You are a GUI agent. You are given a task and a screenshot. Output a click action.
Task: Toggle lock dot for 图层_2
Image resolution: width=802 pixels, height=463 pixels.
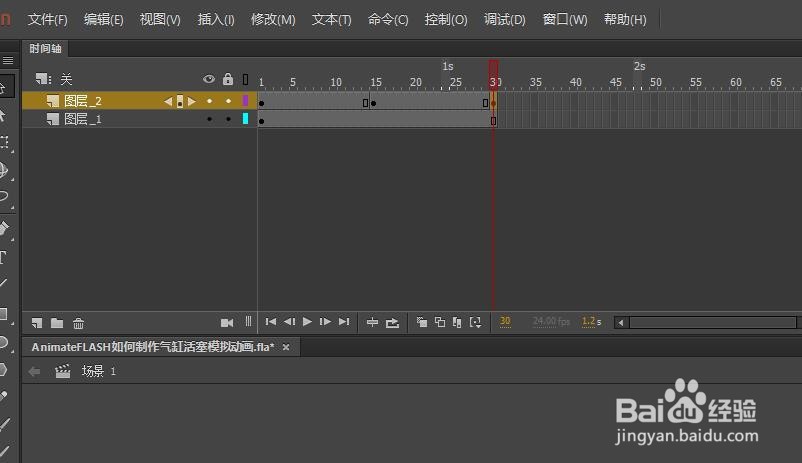pos(228,101)
